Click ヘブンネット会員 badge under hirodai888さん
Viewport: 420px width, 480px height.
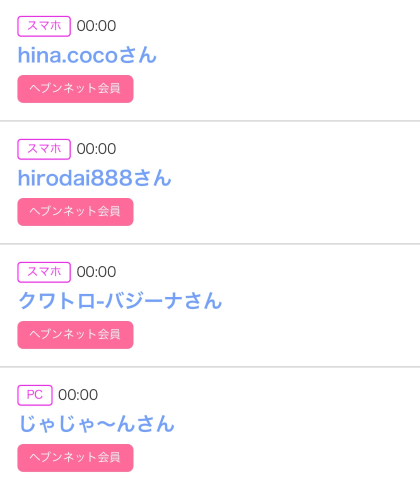[75, 212]
